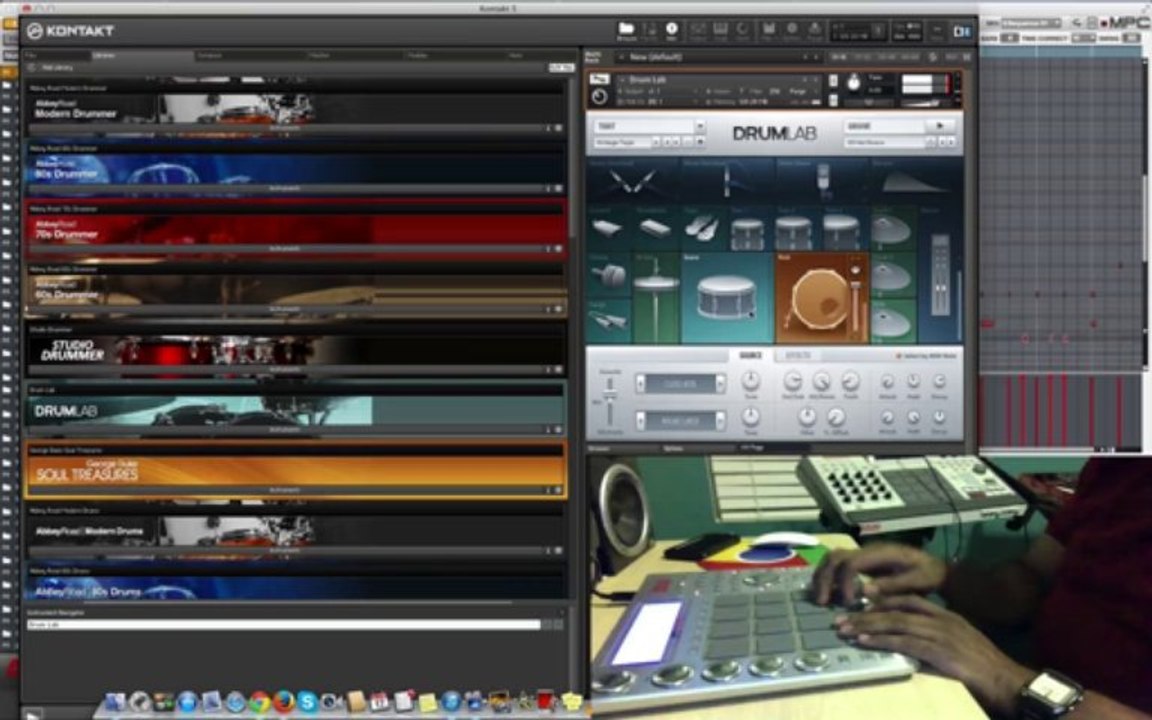Image resolution: width=1152 pixels, height=720 pixels.
Task: Toggle the upper solo button on Drum Lab header
Action: [x=832, y=80]
